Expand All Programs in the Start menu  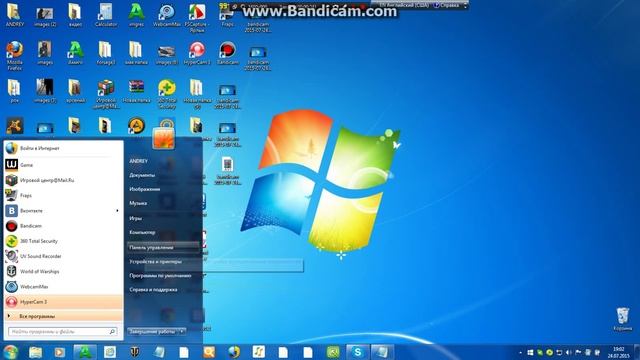(x=63, y=316)
